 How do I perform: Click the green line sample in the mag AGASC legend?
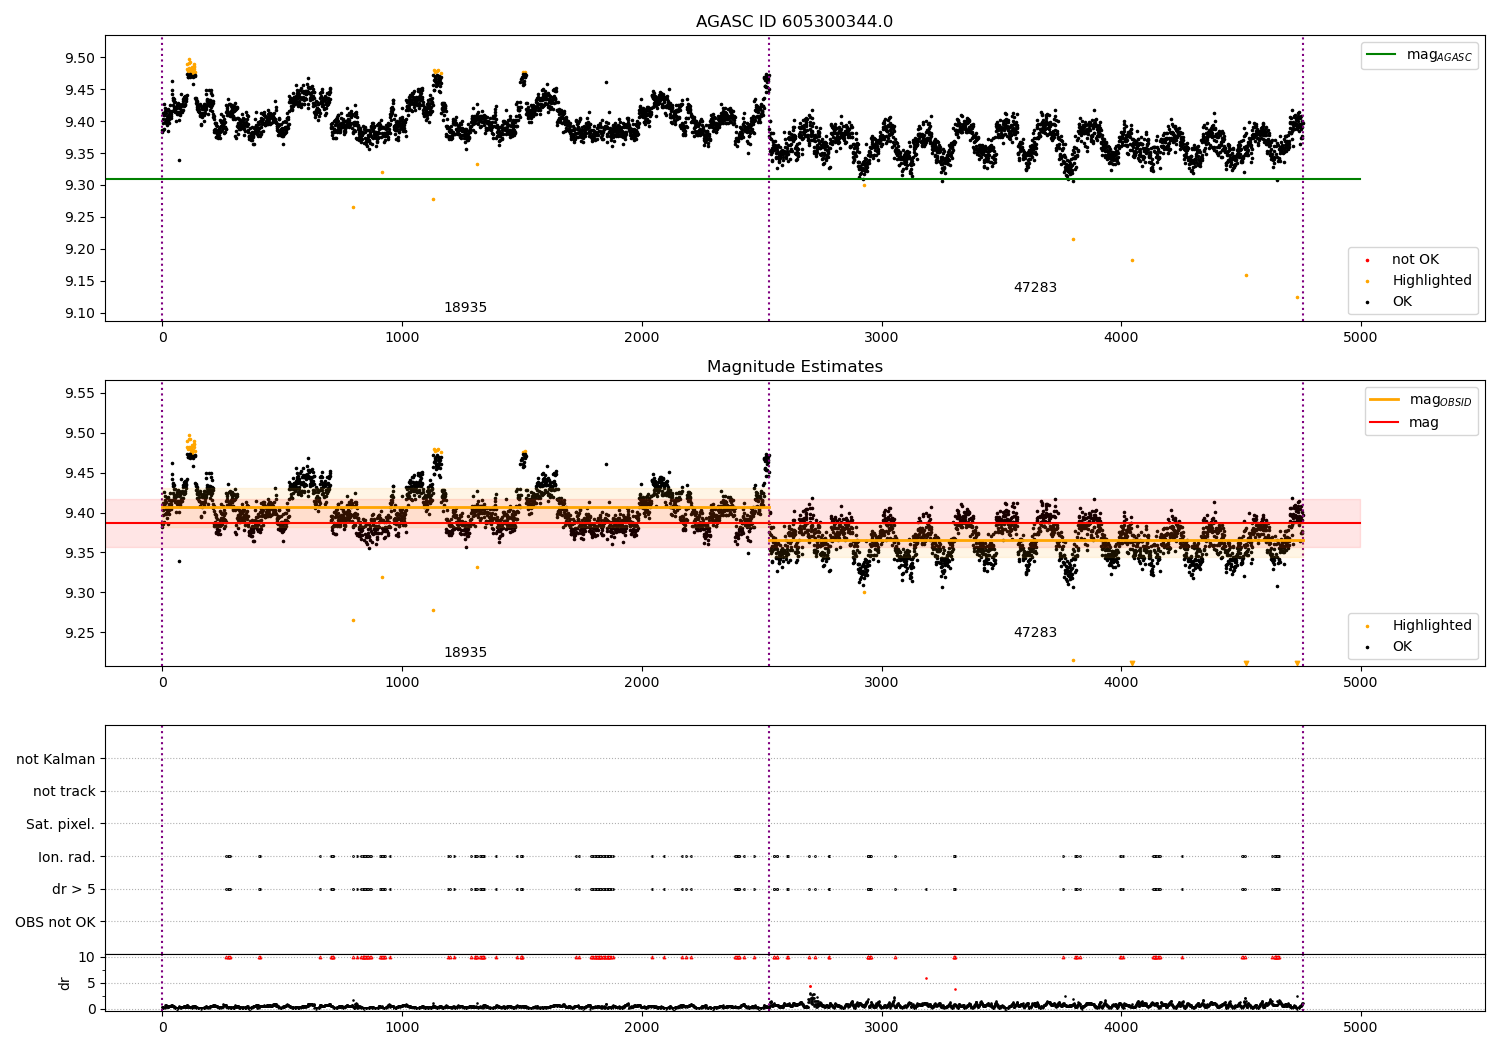click(x=1382, y=55)
